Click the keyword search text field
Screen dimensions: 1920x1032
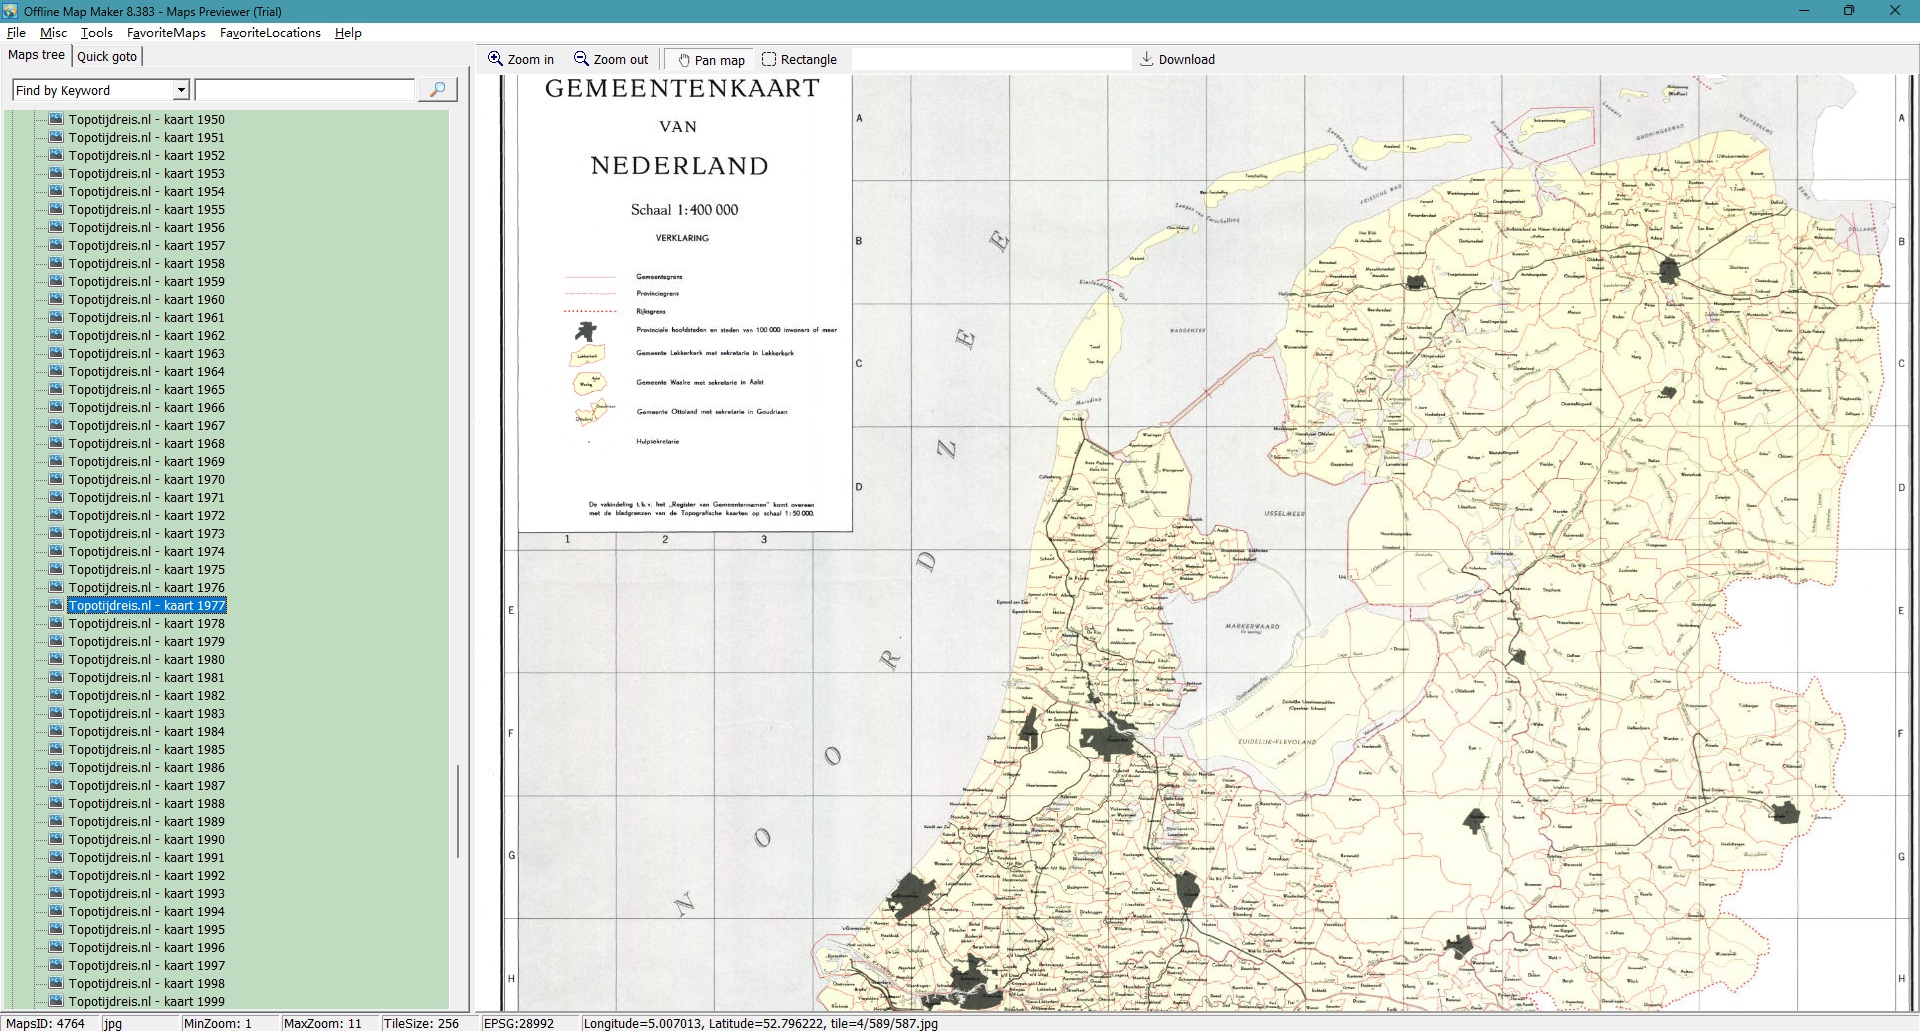(x=304, y=91)
